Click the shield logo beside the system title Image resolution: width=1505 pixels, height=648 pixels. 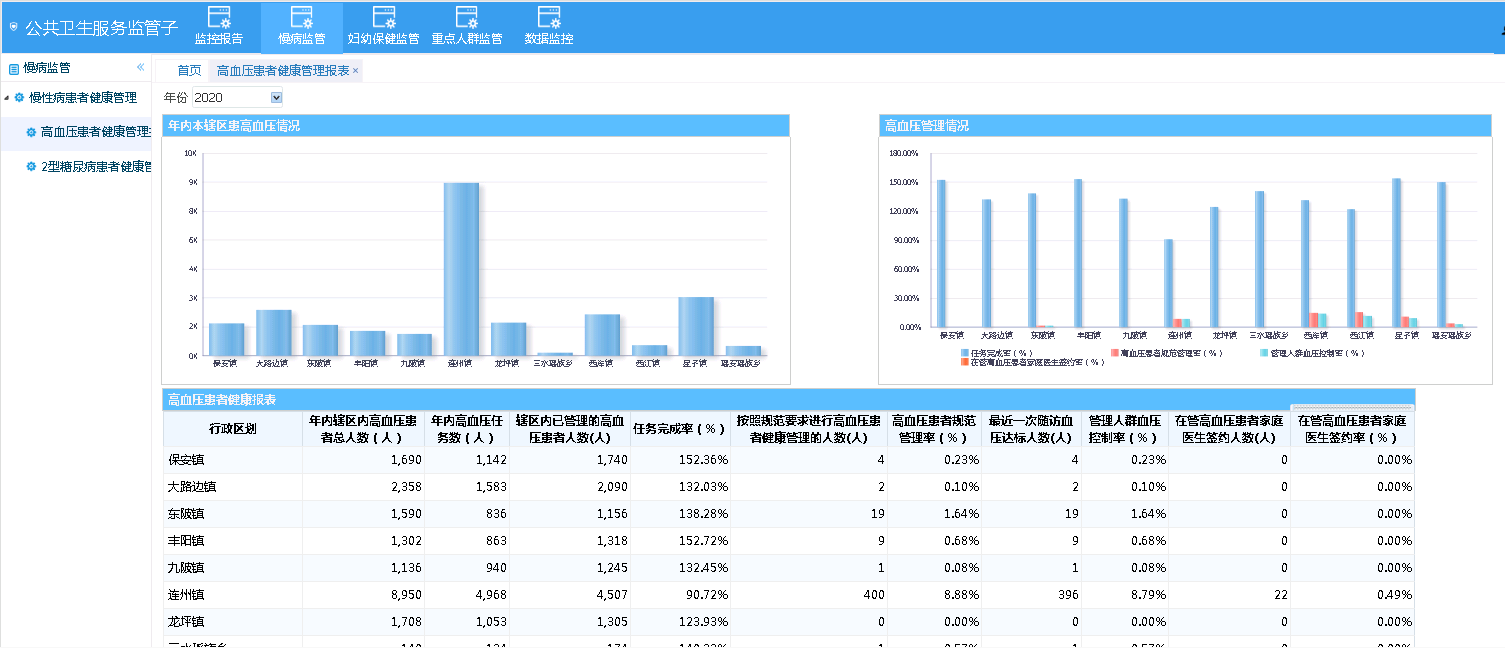13,27
